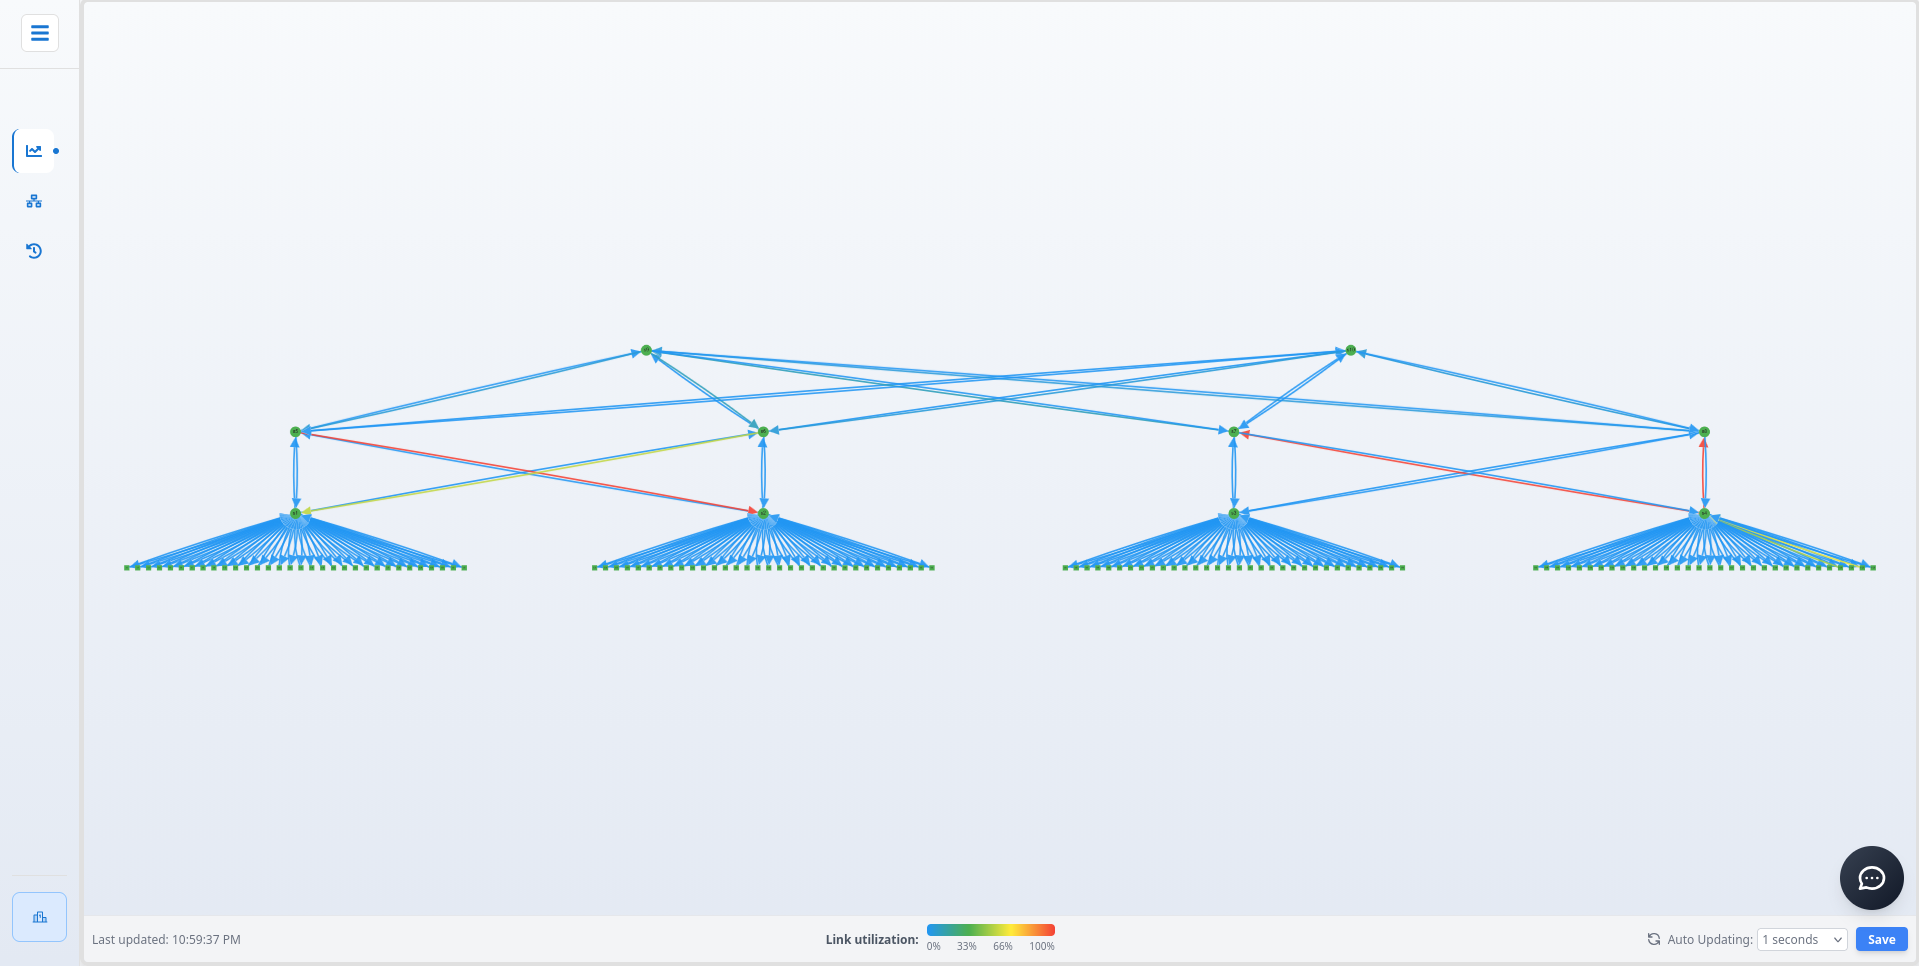1919x966 pixels.
Task: Select the monitoring chart view in sidebar
Action: click(33, 150)
